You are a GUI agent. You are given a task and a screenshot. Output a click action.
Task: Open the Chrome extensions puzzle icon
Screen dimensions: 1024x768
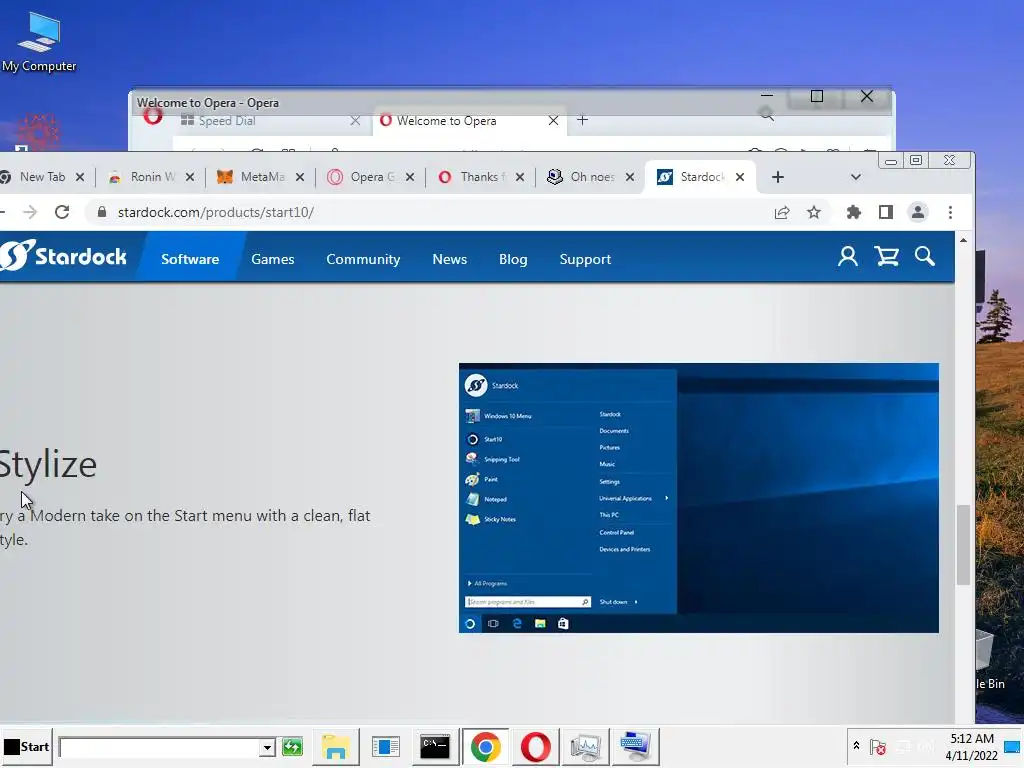pos(854,212)
